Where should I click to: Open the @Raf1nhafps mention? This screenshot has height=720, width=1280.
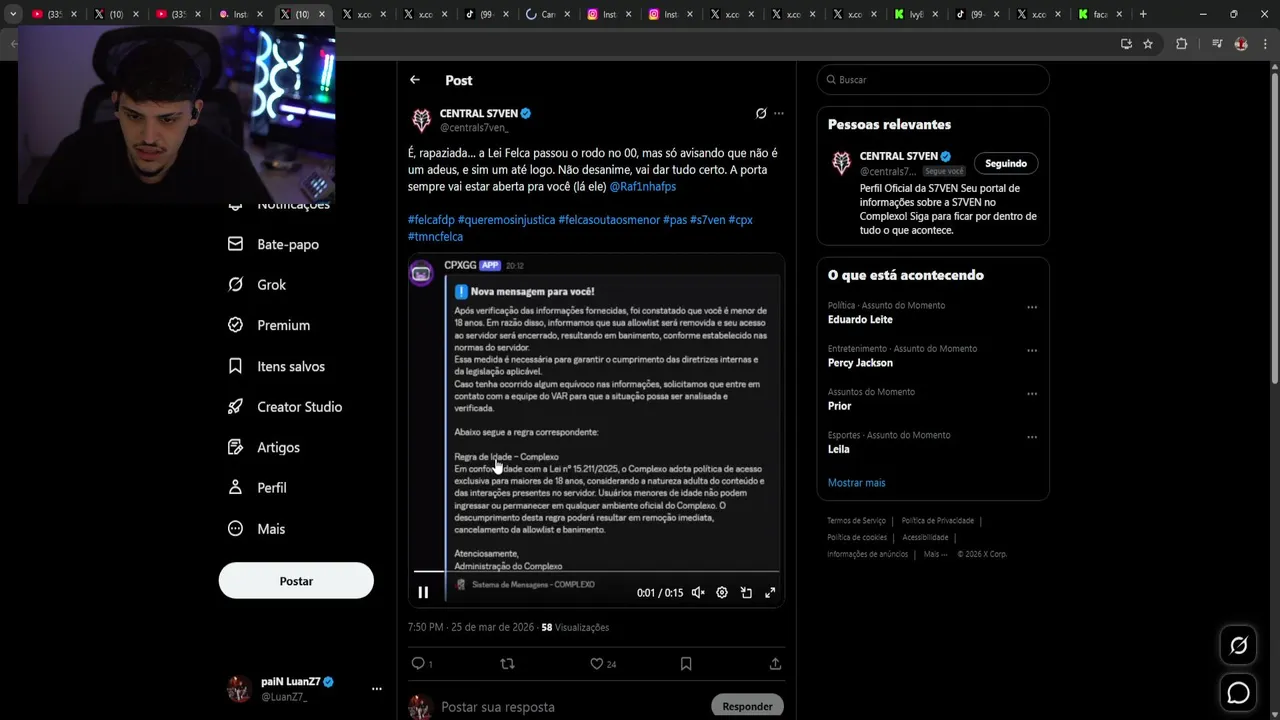click(x=643, y=187)
